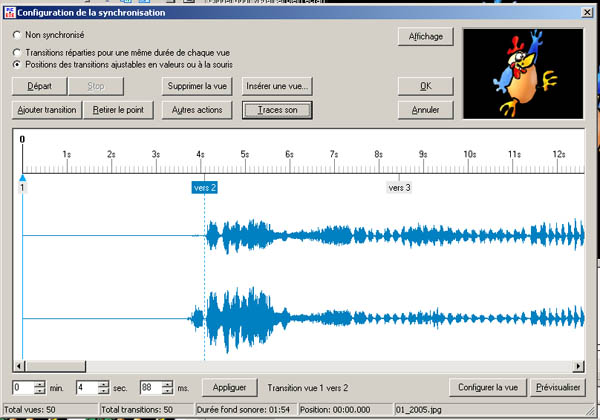Click the timeline scrollbar left arrow

click(19, 366)
